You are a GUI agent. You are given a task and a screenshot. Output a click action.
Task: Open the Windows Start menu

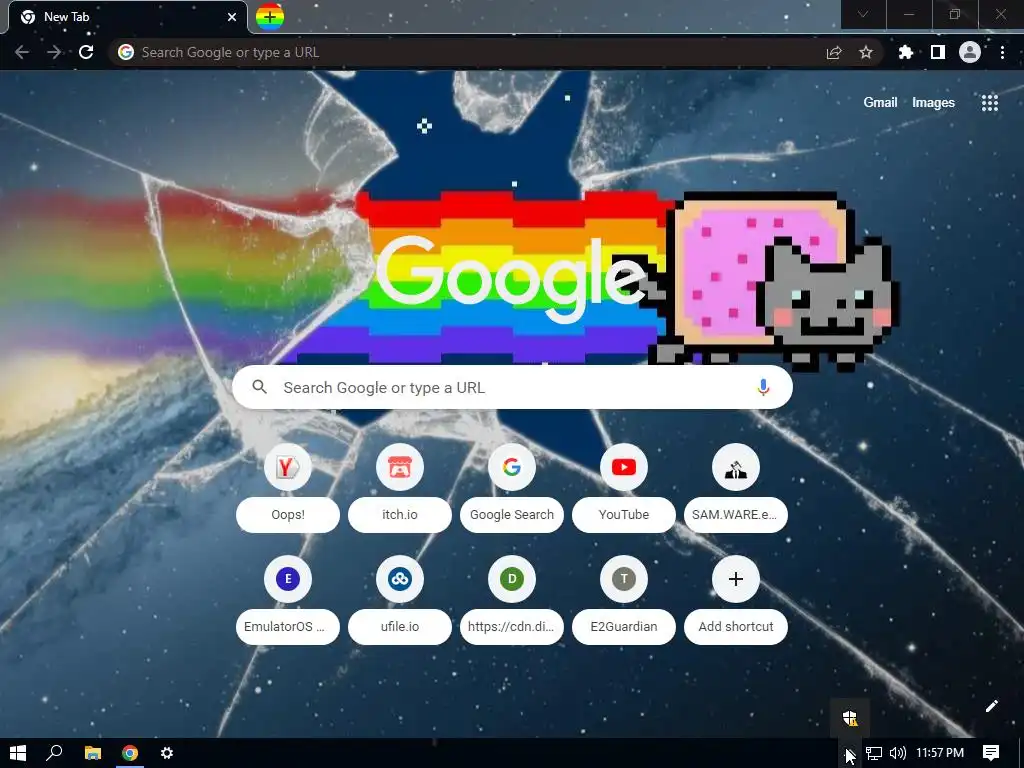click(x=18, y=753)
